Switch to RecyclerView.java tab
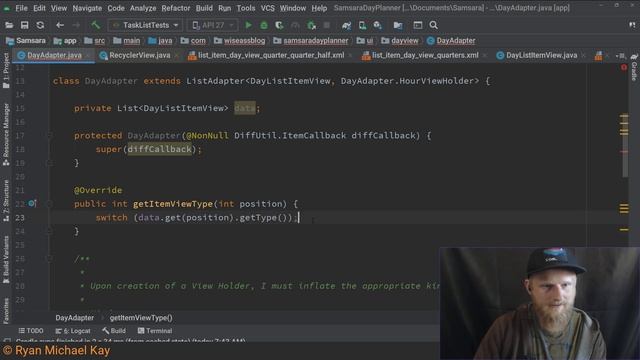The width and height of the screenshot is (640, 360). click(140, 56)
